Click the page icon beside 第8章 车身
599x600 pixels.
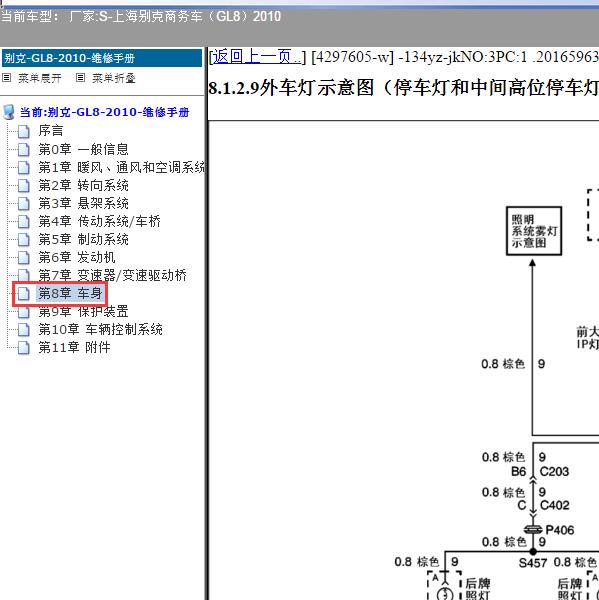click(x=24, y=293)
